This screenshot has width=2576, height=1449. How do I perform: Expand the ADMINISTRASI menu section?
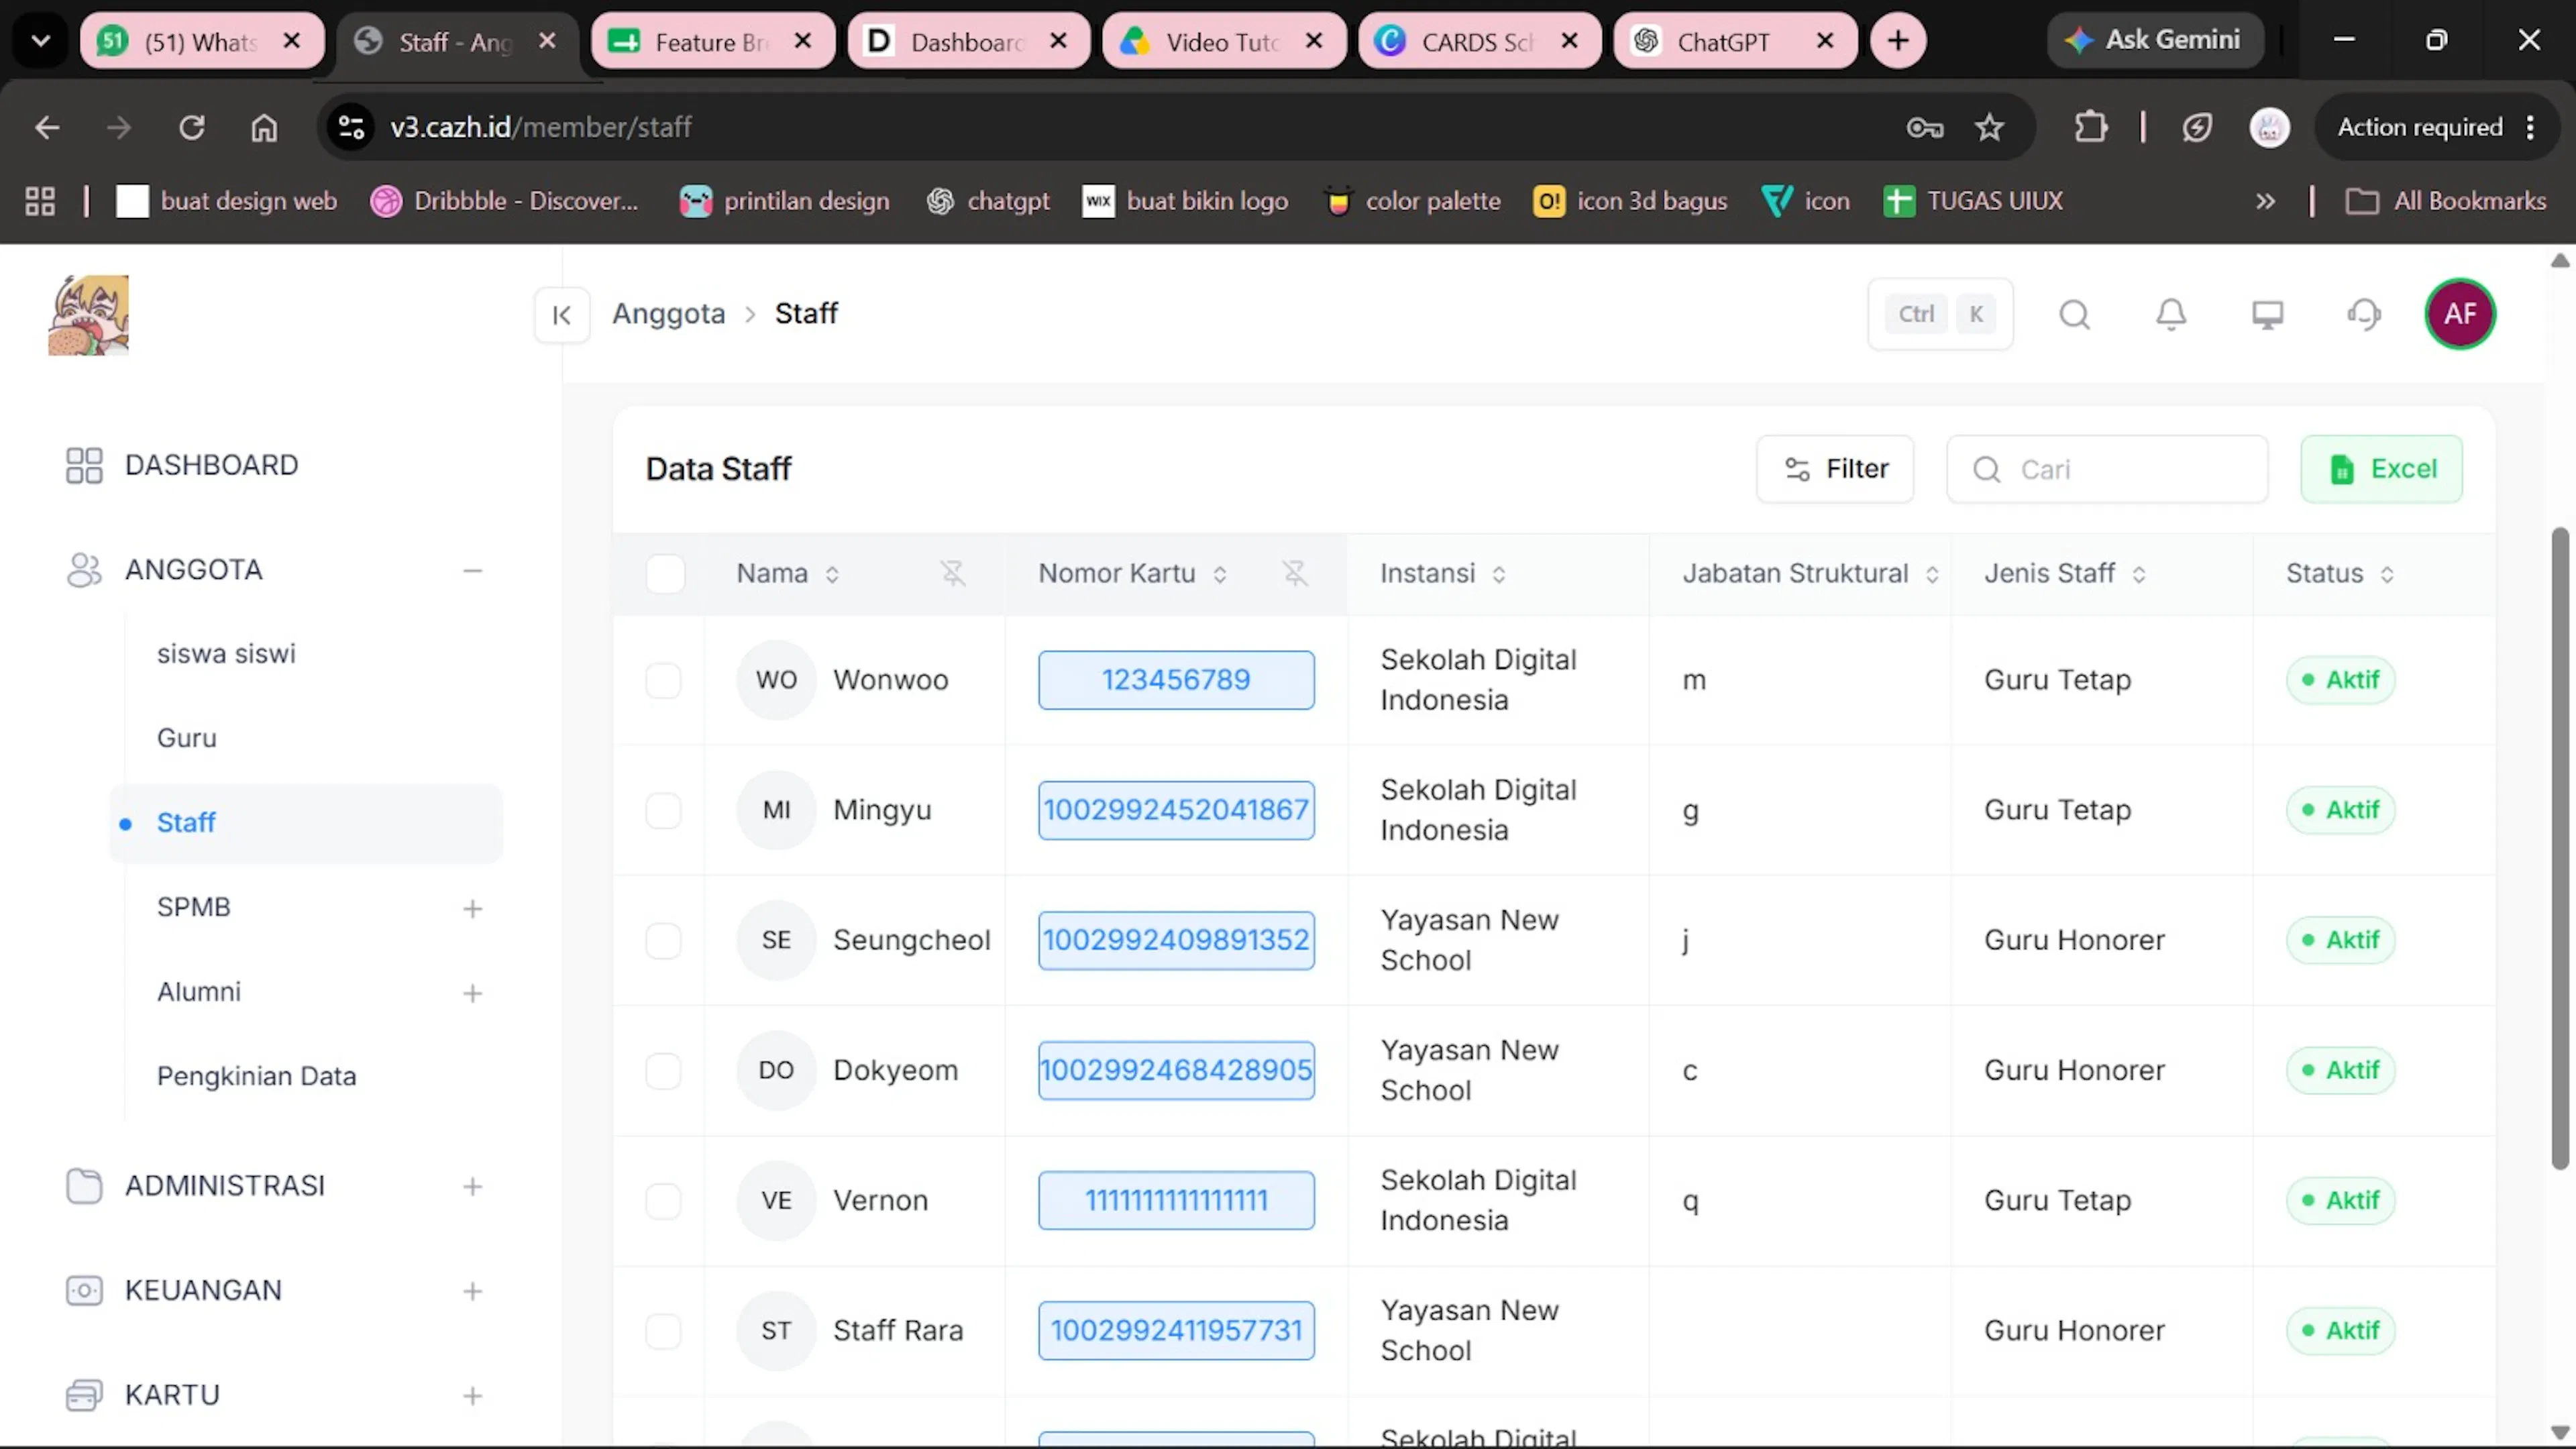click(473, 1186)
